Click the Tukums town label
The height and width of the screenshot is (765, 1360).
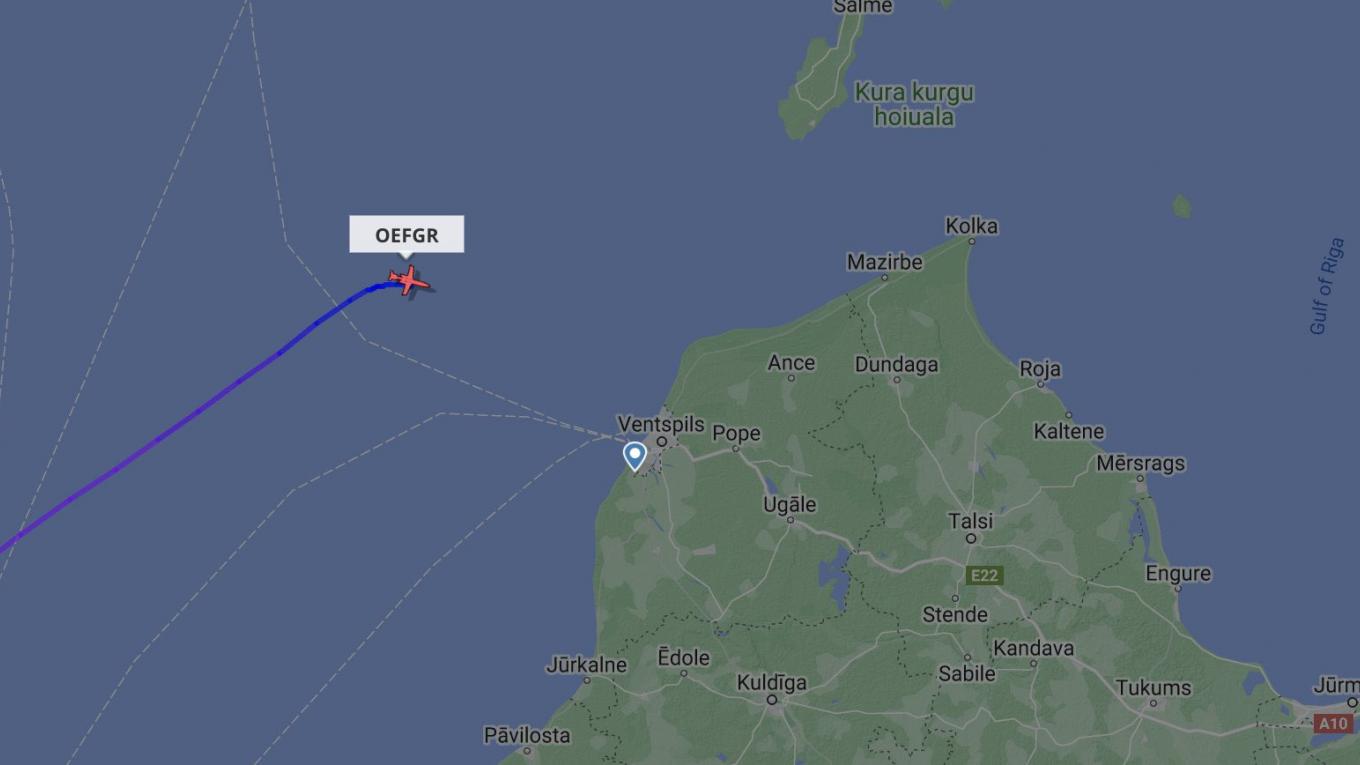point(1153,688)
